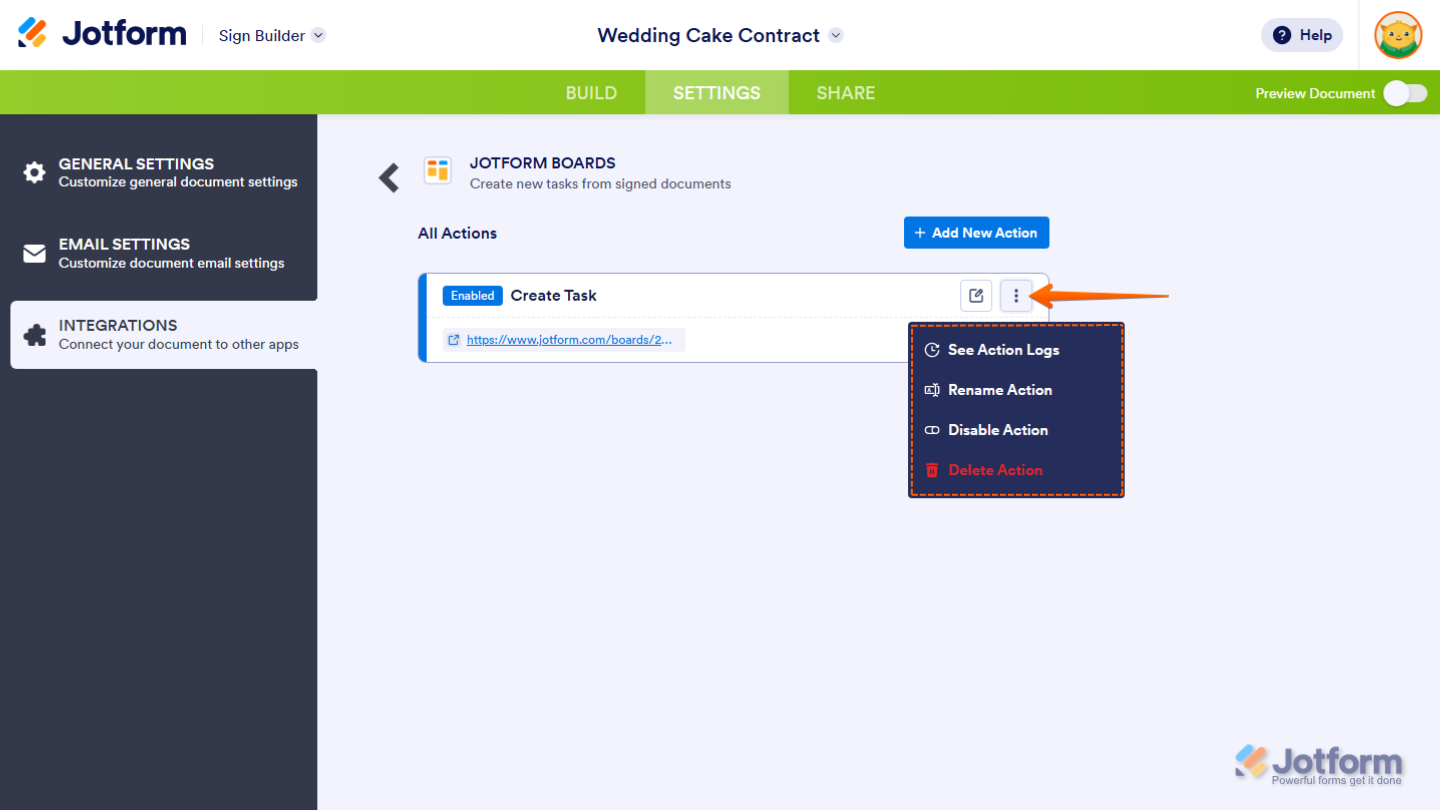Click the text 'Create new tasks from signed documents'

(x=600, y=184)
